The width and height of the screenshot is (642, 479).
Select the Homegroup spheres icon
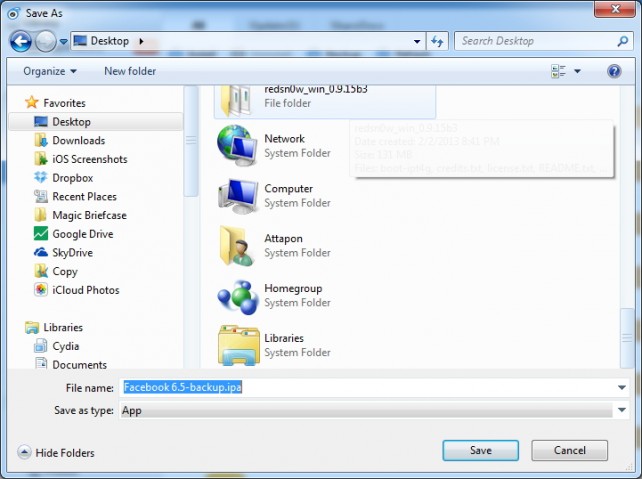[x=238, y=296]
